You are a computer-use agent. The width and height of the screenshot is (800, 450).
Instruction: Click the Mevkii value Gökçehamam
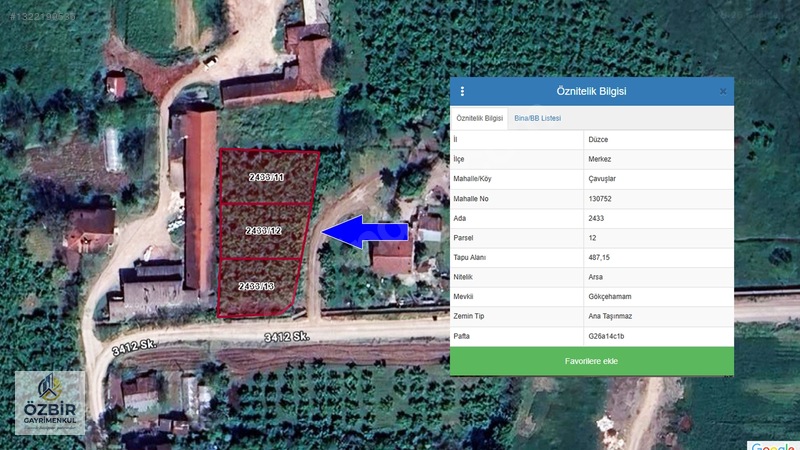coord(610,297)
